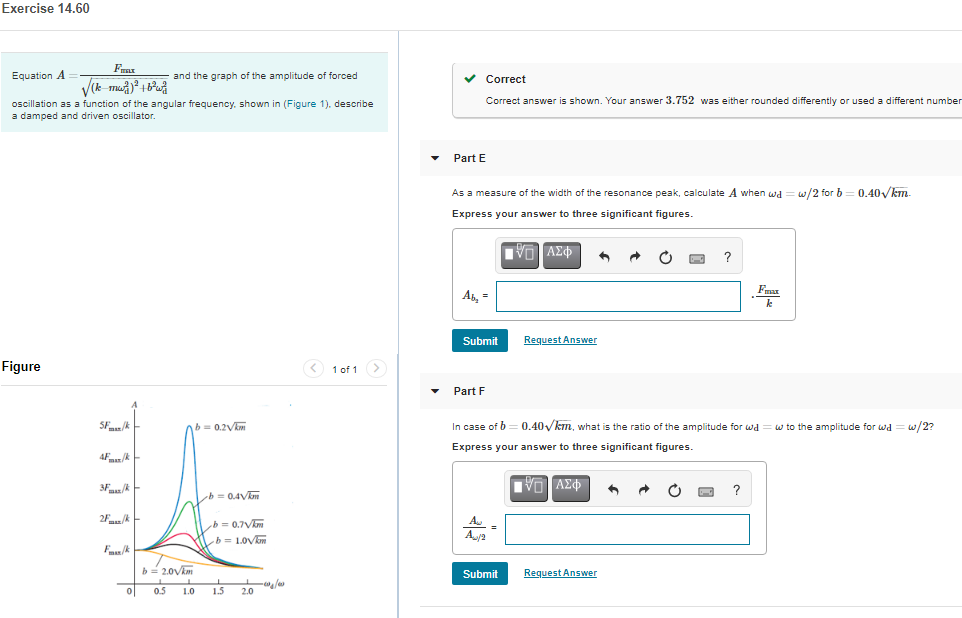Collapse the Part F section
The height and width of the screenshot is (618, 962).
click(434, 390)
